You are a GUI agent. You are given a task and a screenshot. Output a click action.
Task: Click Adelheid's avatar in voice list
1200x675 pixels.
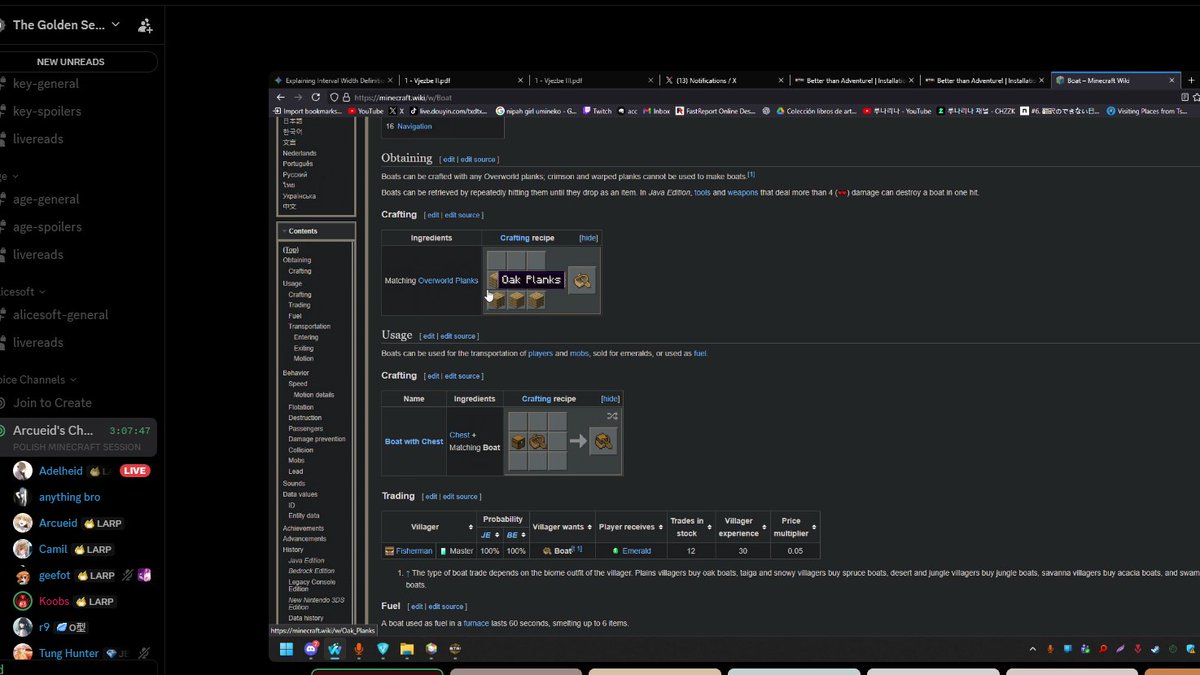(22, 471)
